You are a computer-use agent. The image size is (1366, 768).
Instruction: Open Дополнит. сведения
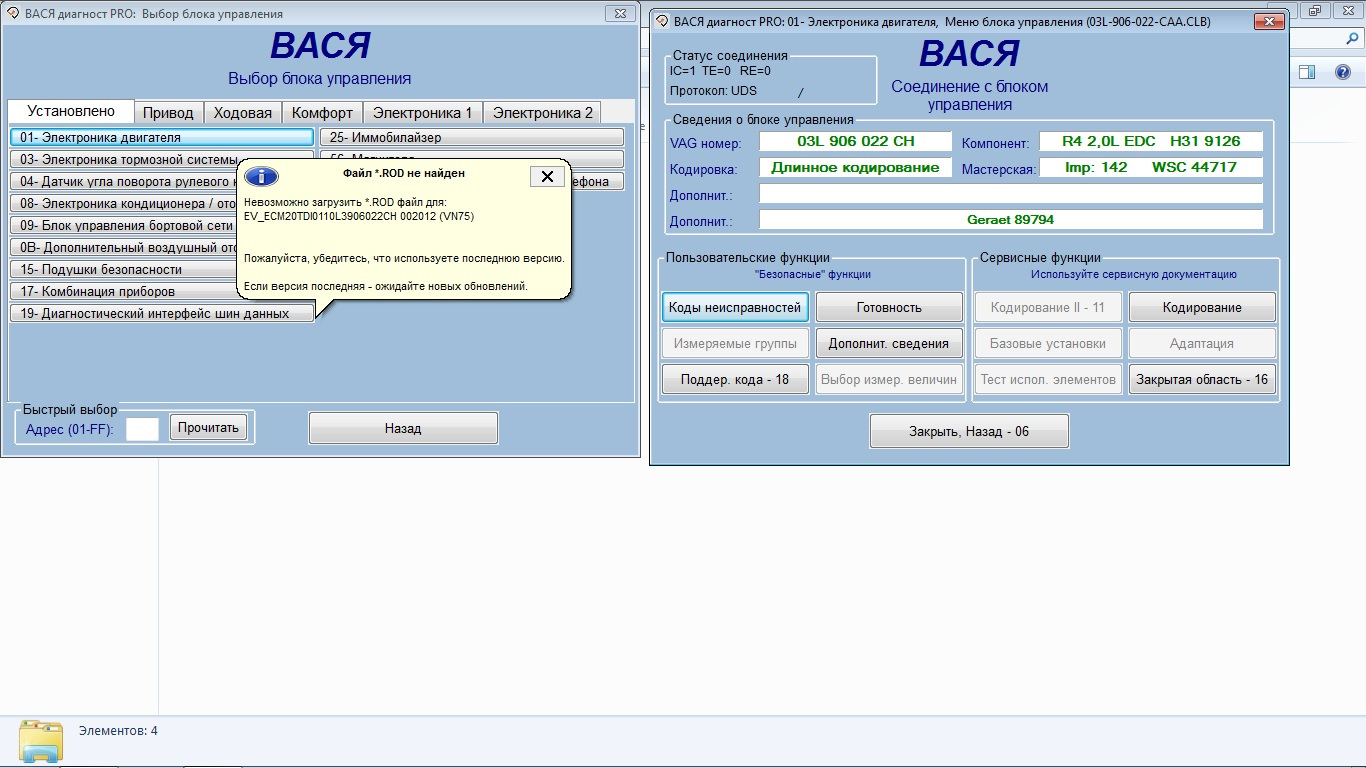coord(889,343)
